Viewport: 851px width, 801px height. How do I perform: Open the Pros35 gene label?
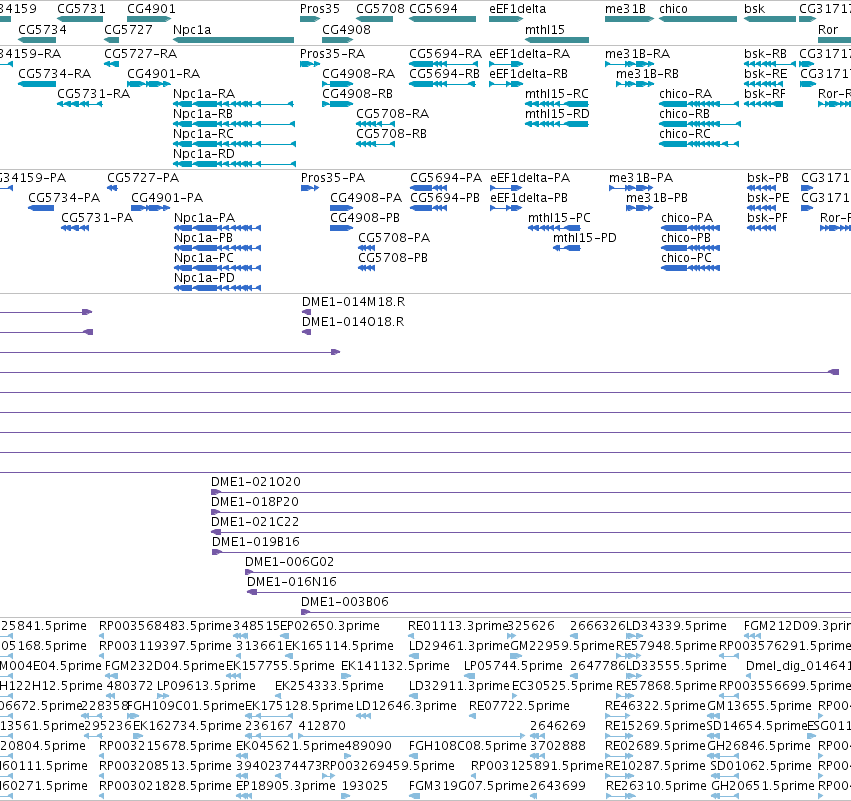(320, 9)
